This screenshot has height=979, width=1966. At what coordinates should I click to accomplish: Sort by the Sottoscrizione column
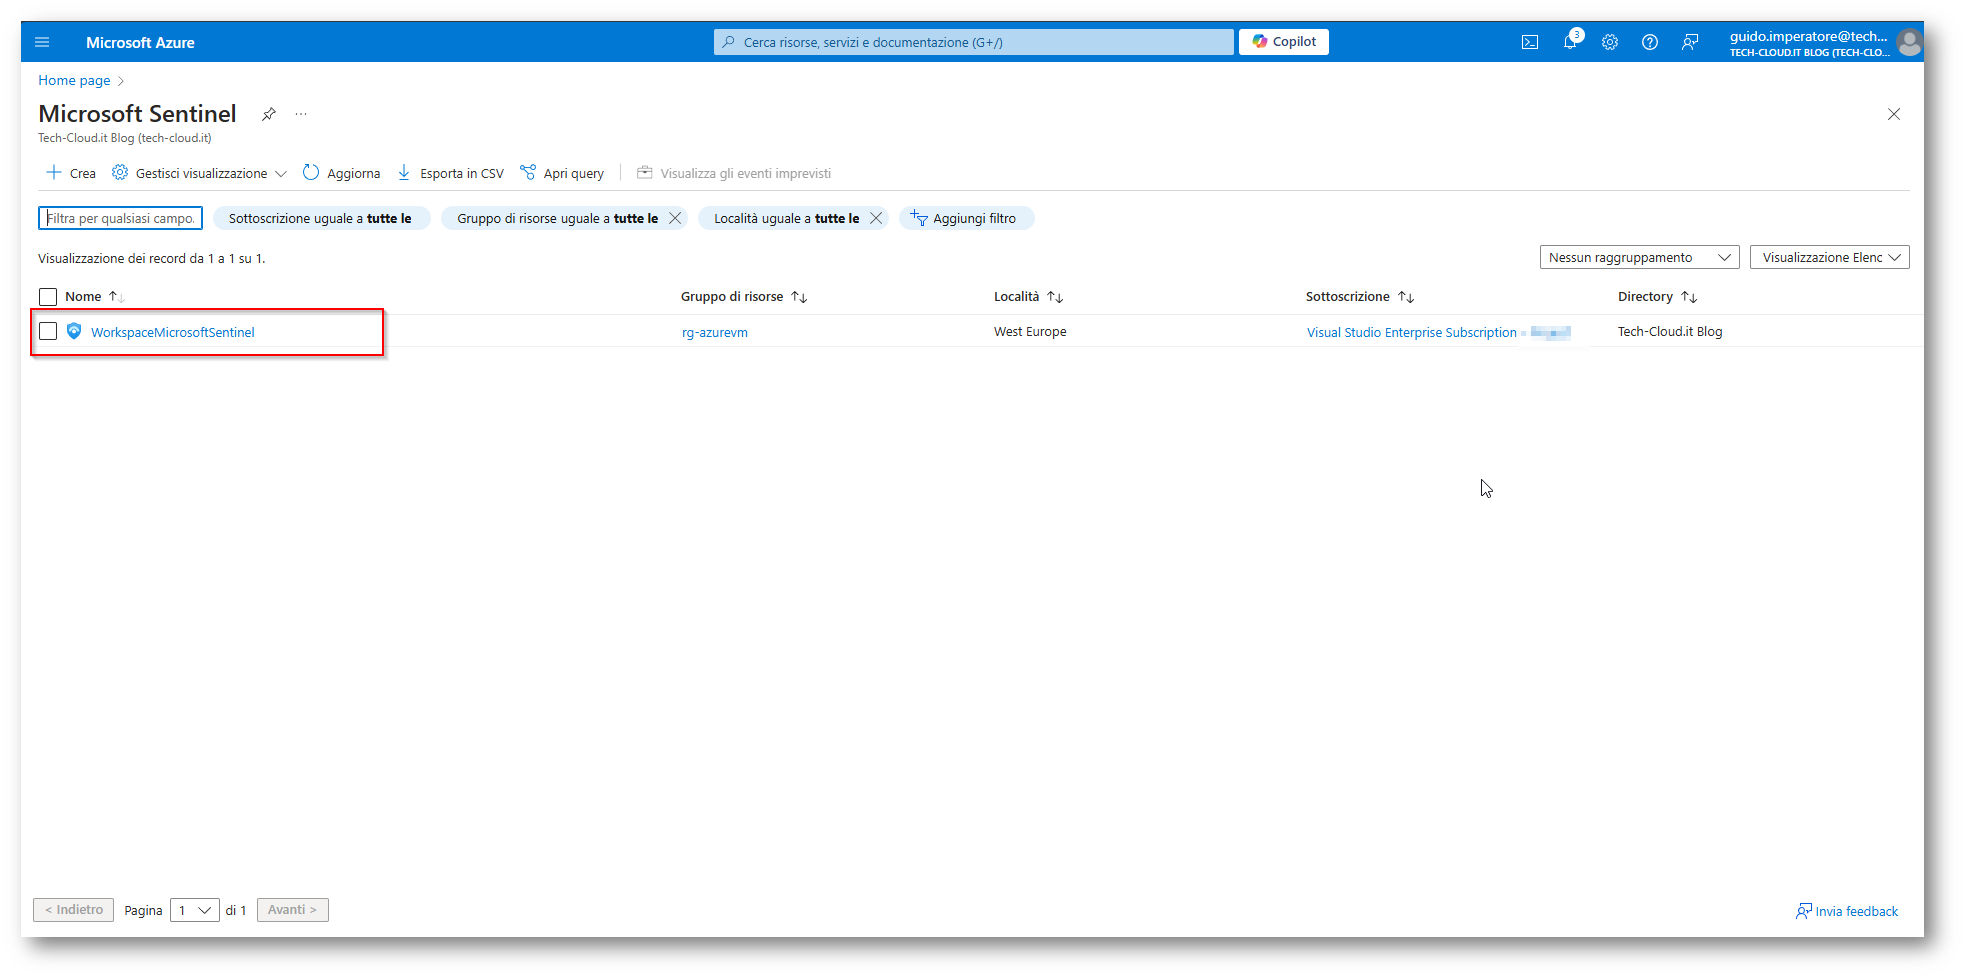[1359, 297]
